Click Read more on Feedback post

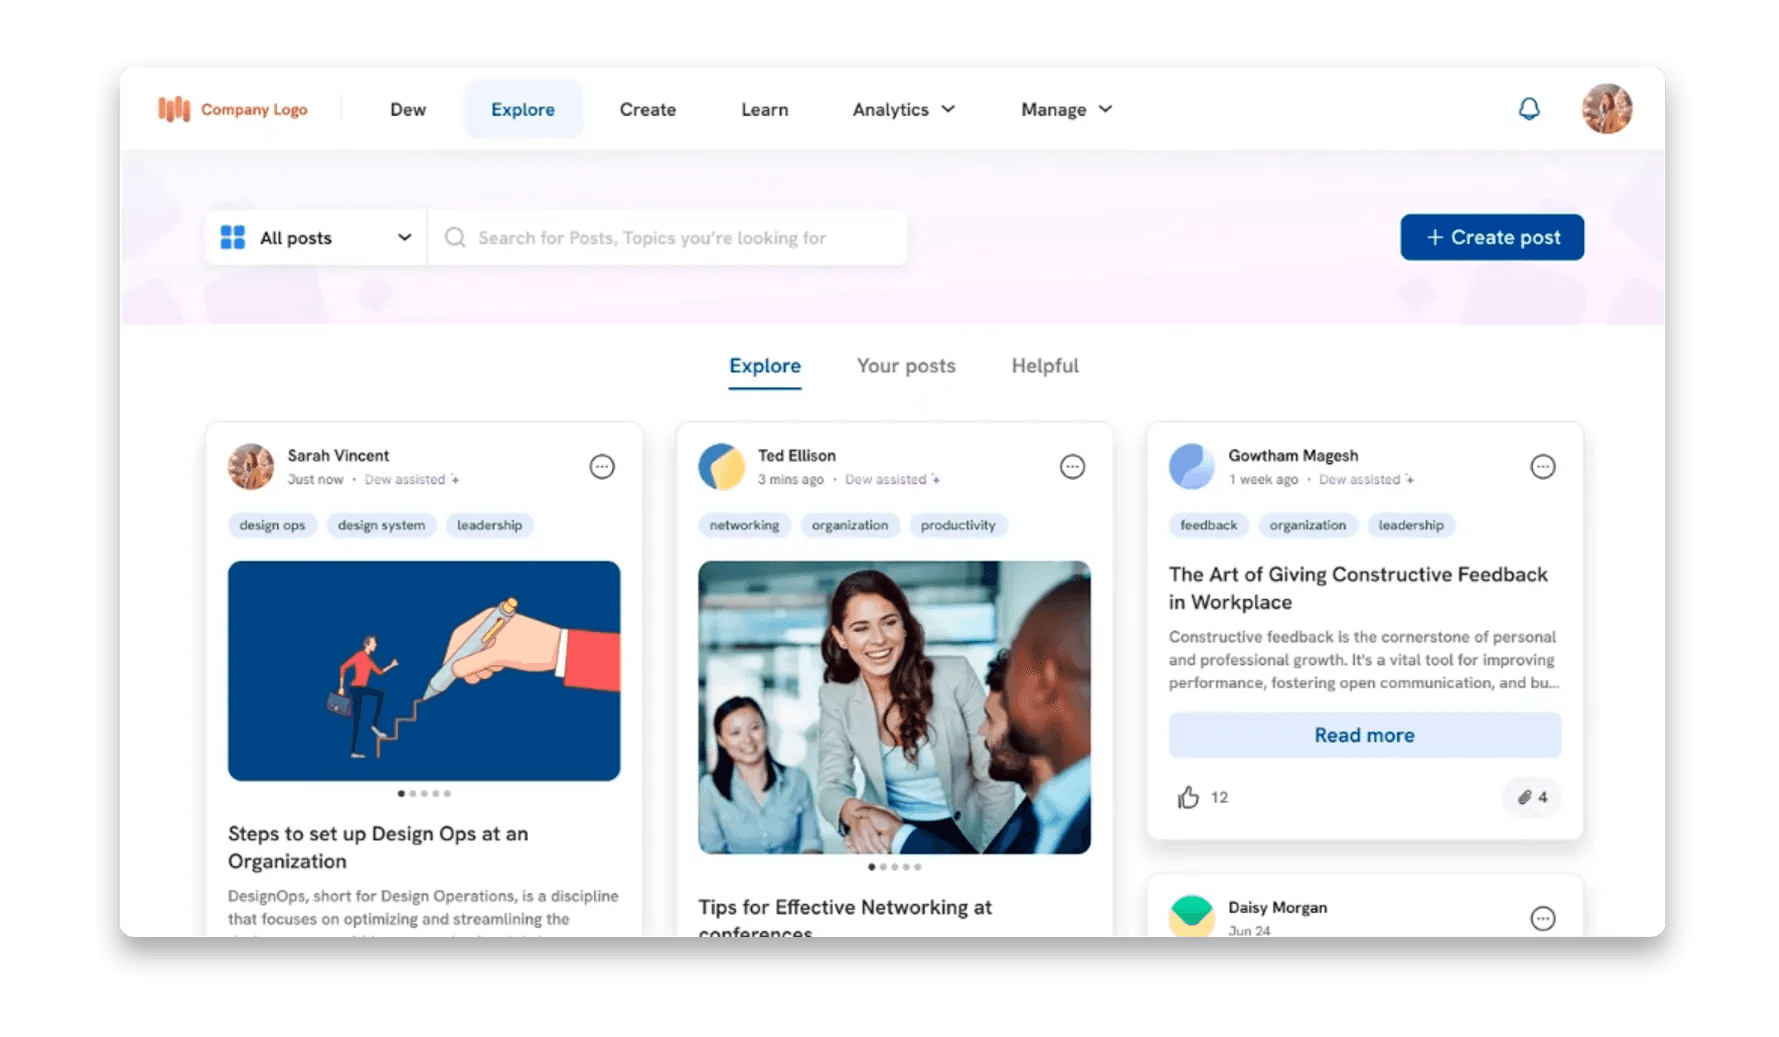click(1365, 735)
